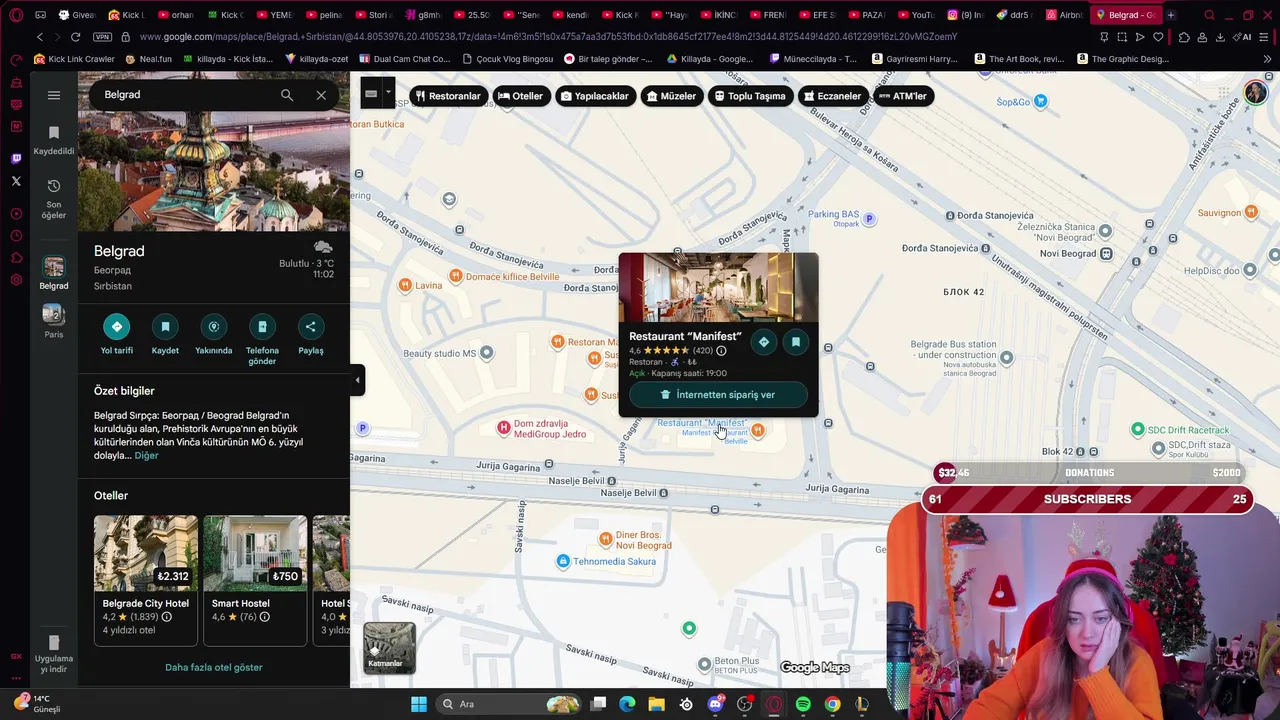Click Tehnomedia Sakura map pin
Viewport: 1280px width, 720px height.
click(x=563, y=561)
